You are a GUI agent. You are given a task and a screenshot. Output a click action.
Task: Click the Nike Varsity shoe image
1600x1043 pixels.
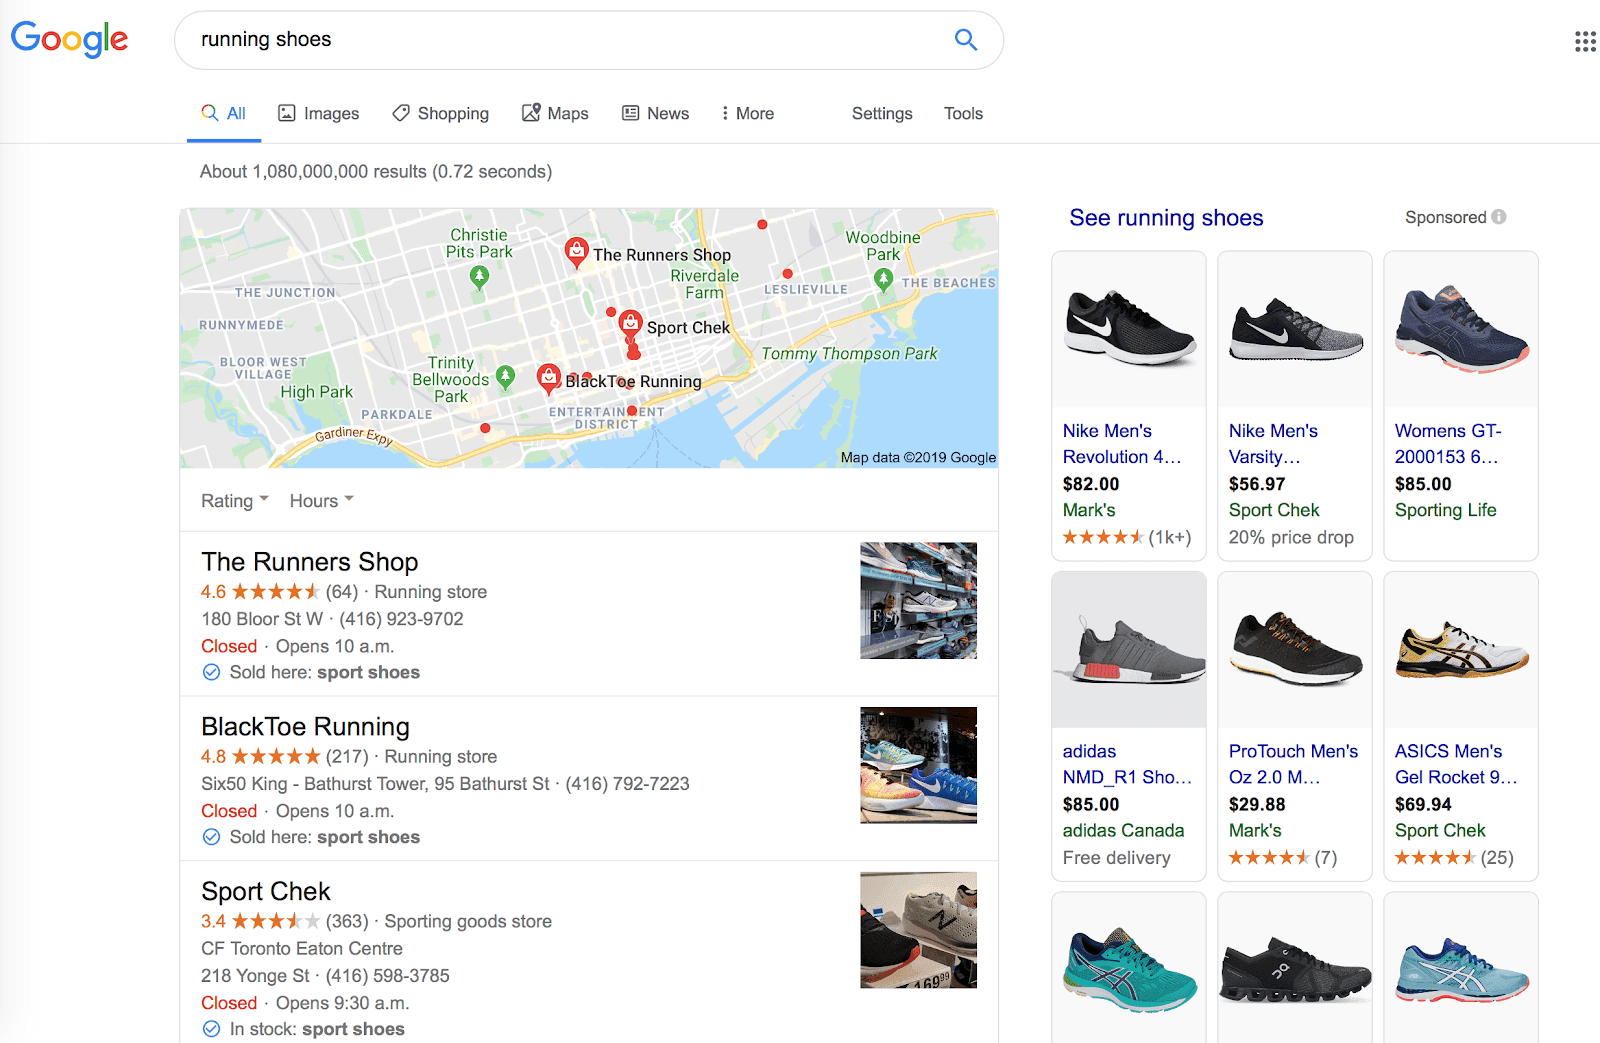tap(1296, 330)
